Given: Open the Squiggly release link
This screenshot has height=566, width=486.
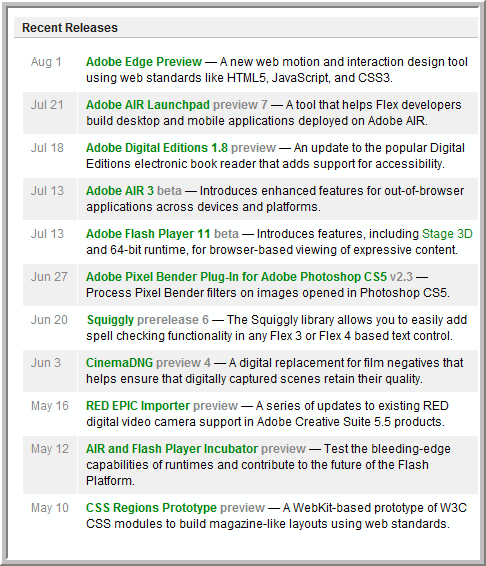Looking at the screenshot, I should [110, 320].
